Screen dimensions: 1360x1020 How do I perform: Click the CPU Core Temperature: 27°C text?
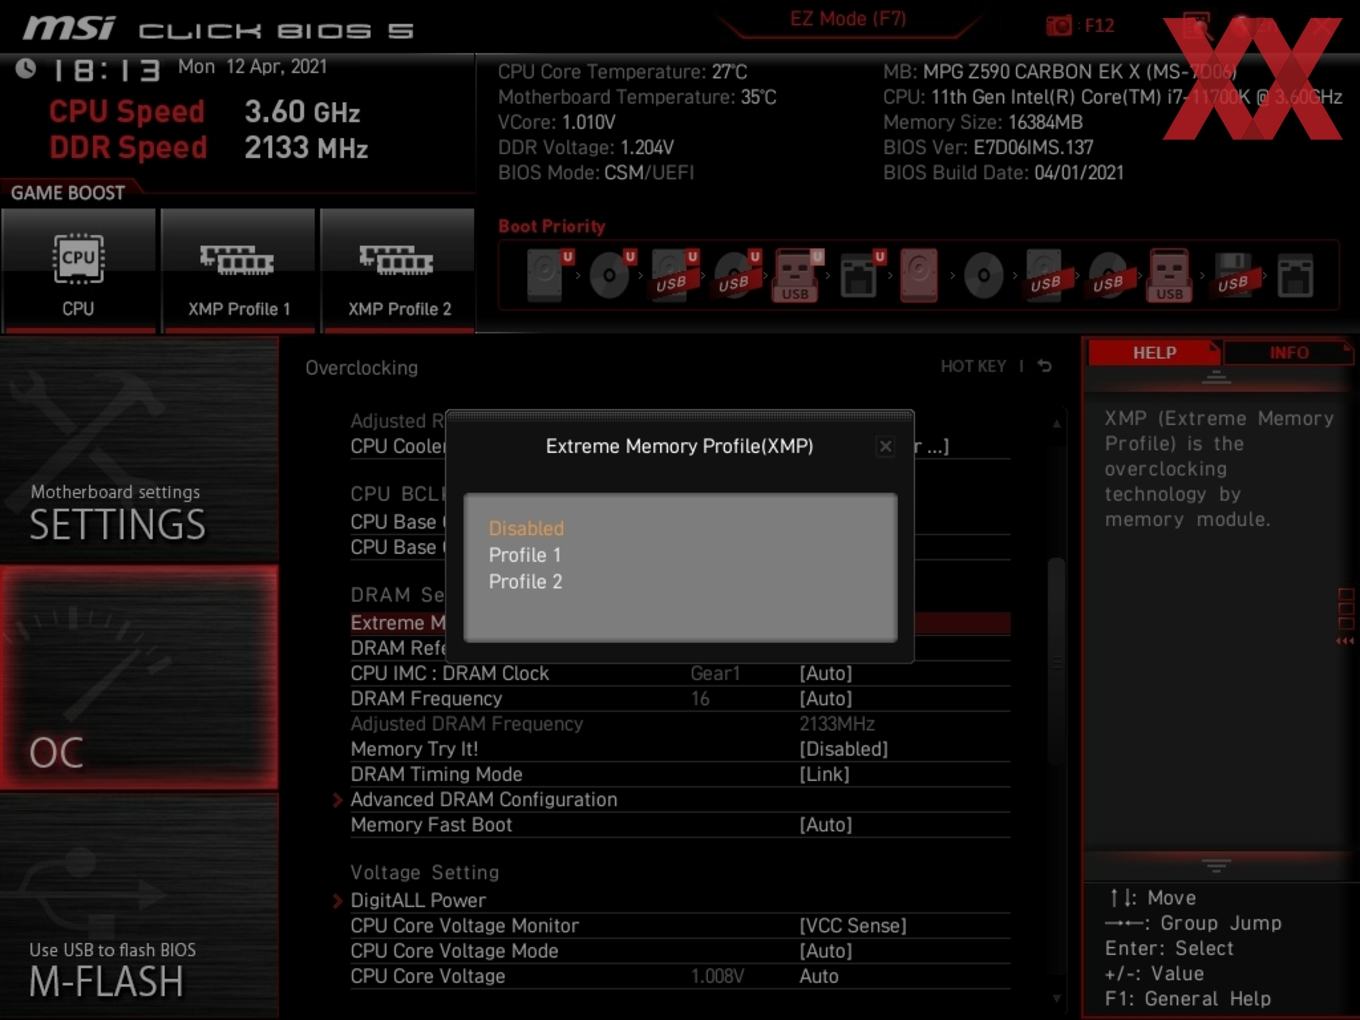point(622,72)
